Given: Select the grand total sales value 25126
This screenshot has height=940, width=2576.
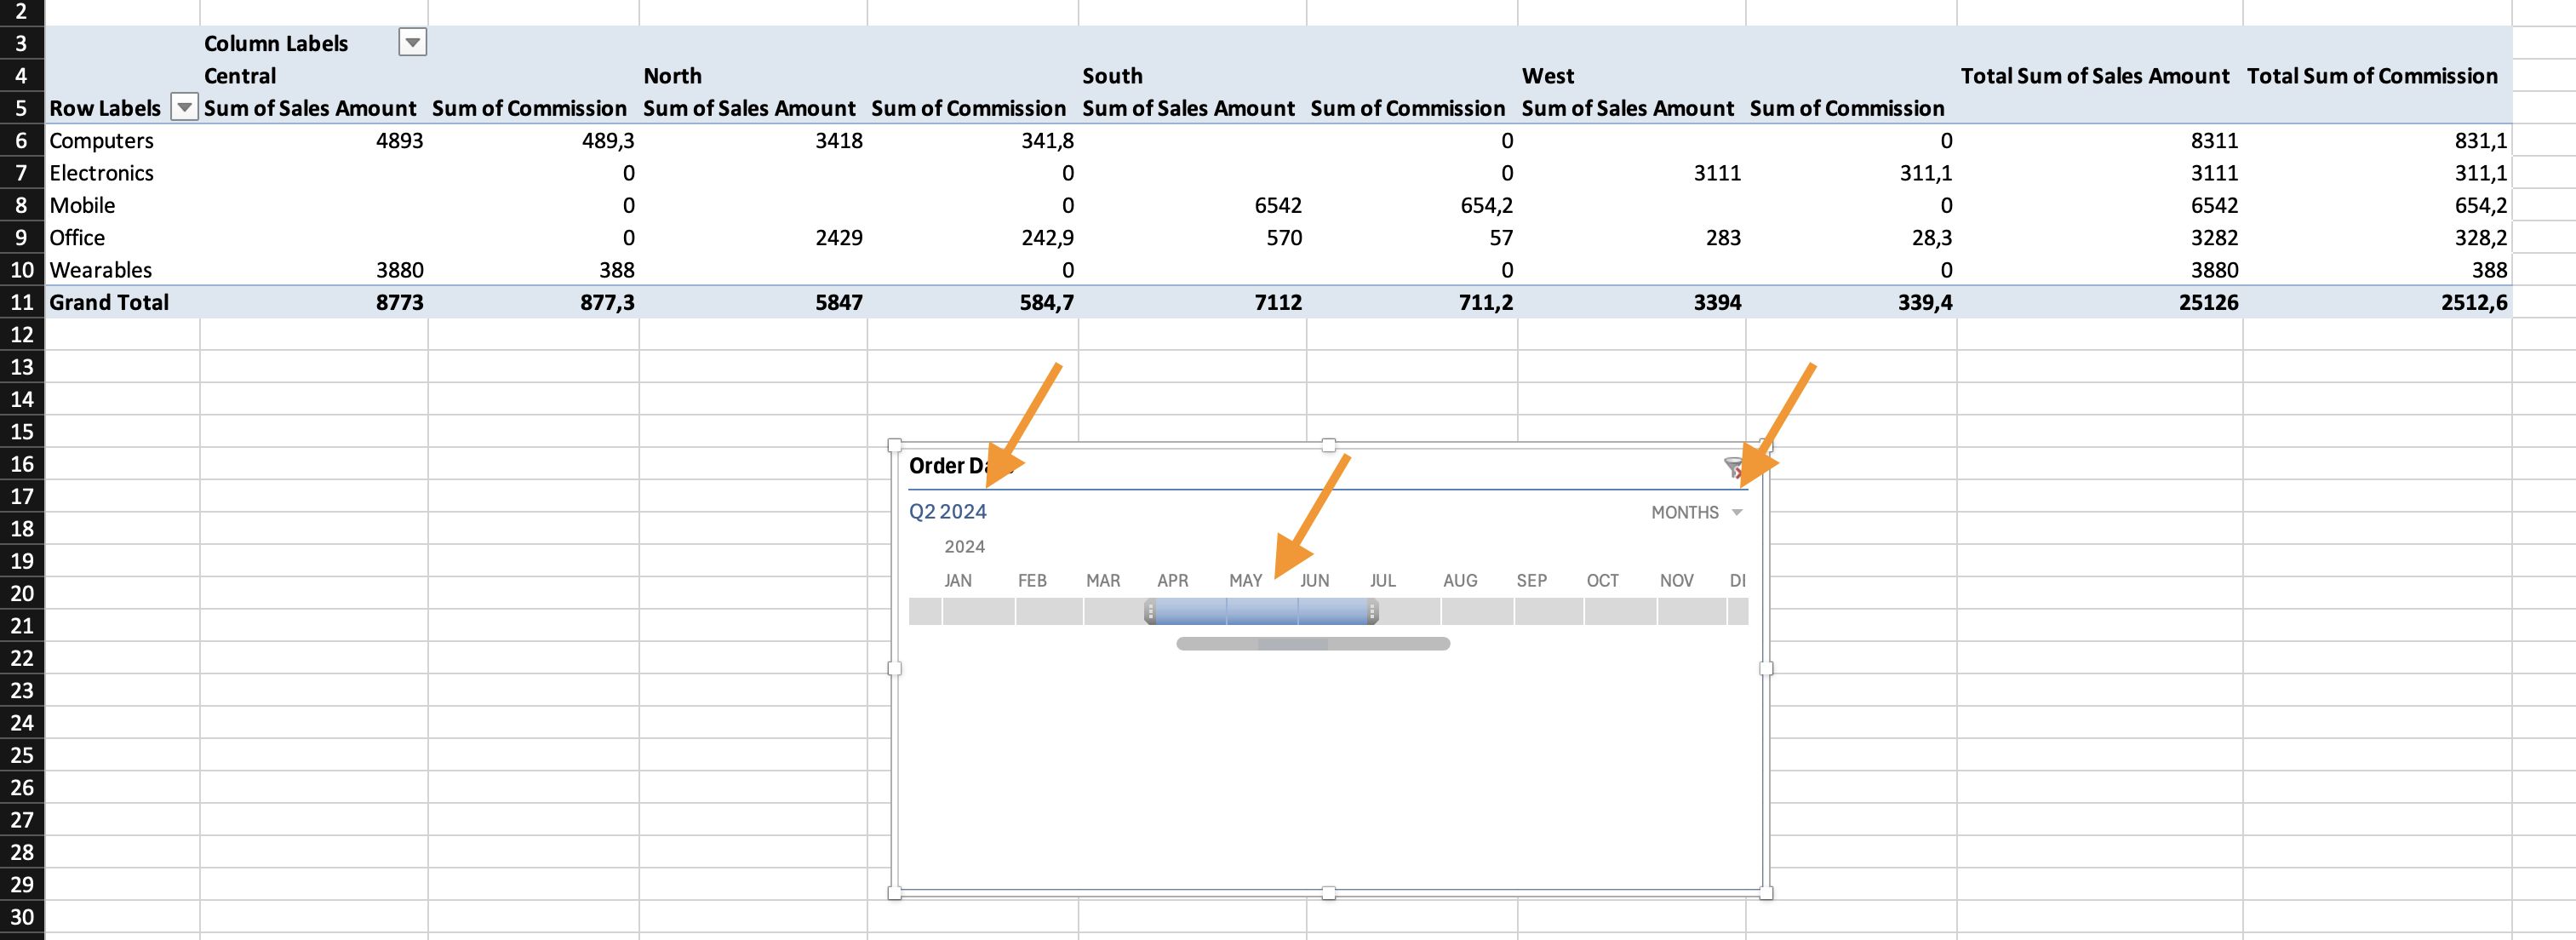Looking at the screenshot, I should point(2208,302).
